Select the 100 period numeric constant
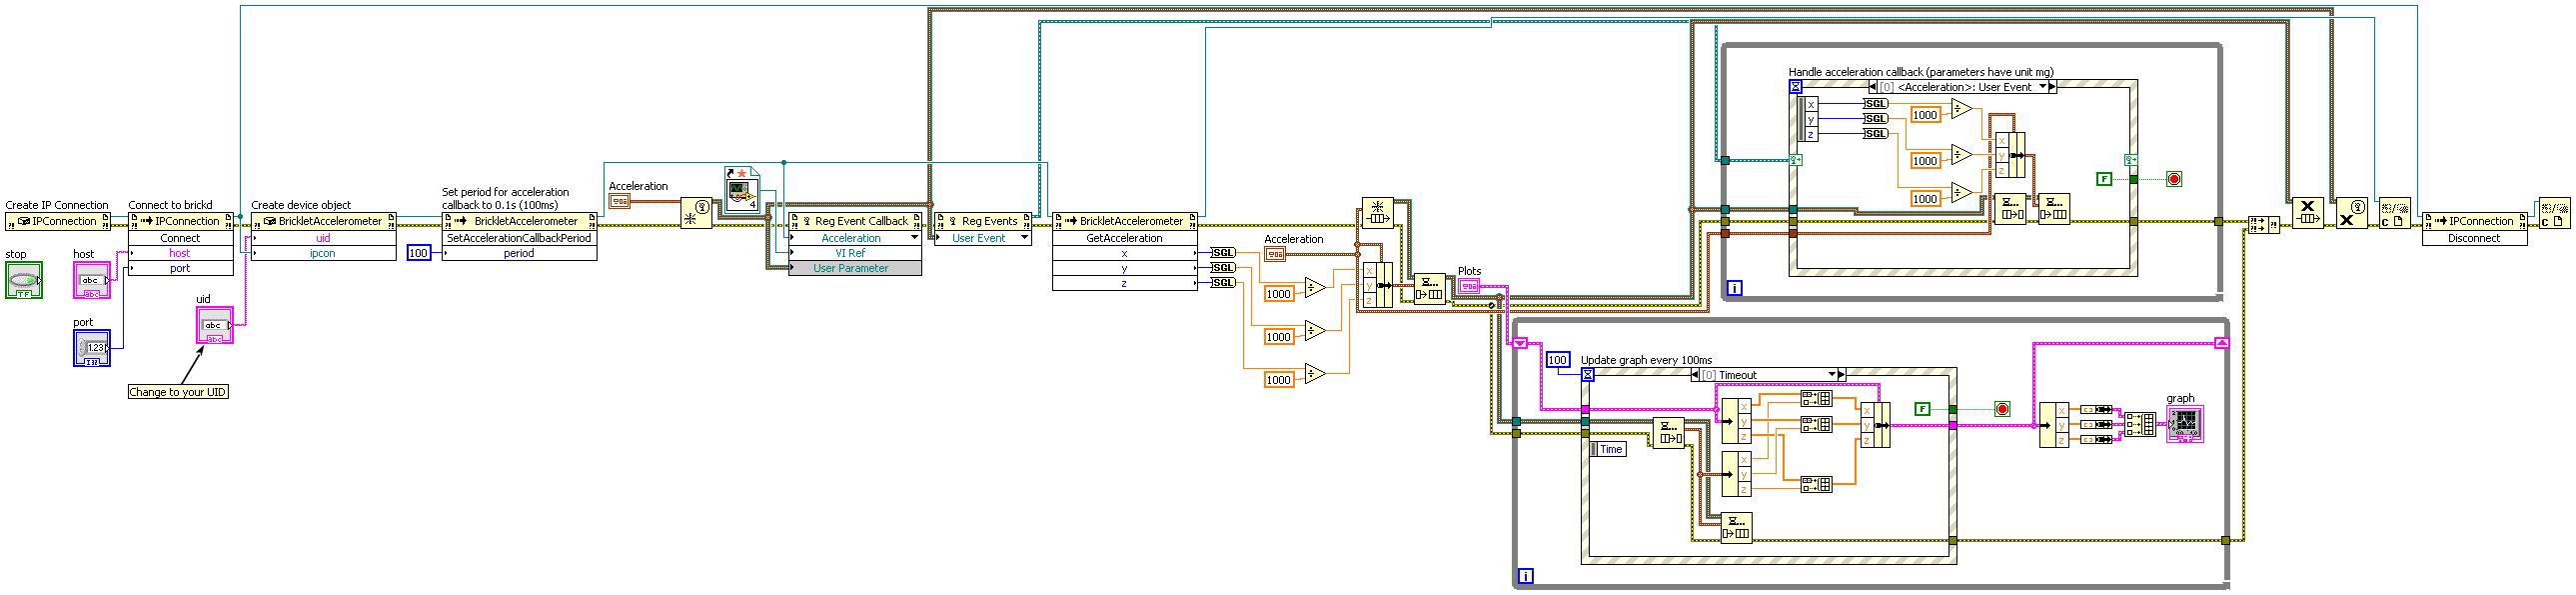 tap(418, 253)
